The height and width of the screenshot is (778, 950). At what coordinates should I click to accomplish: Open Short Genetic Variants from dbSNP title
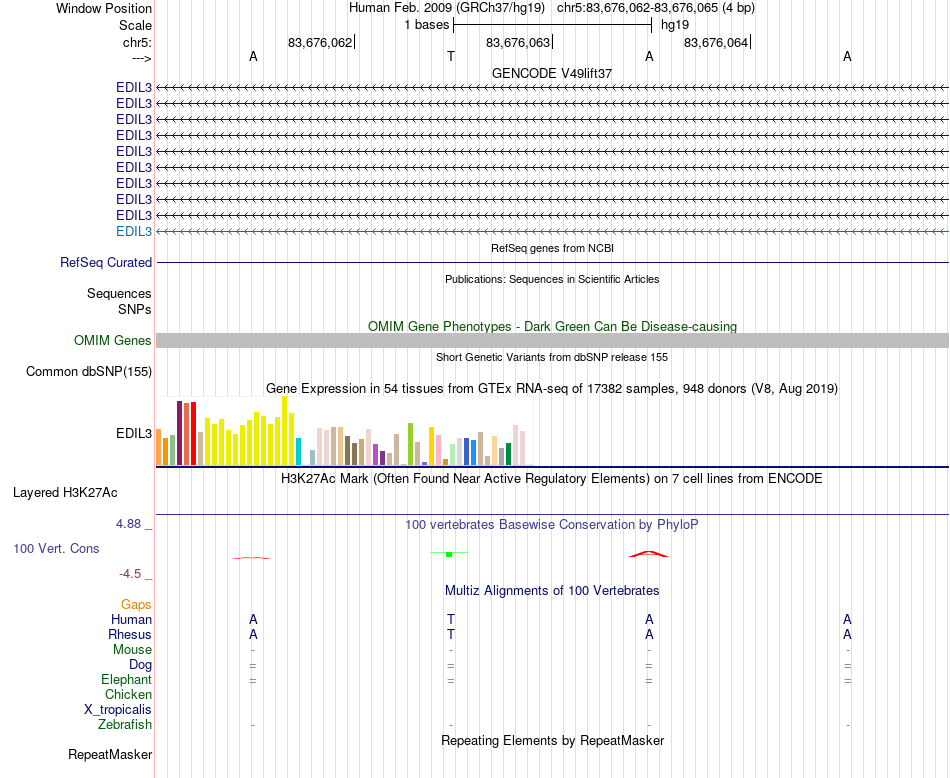[x=552, y=357]
